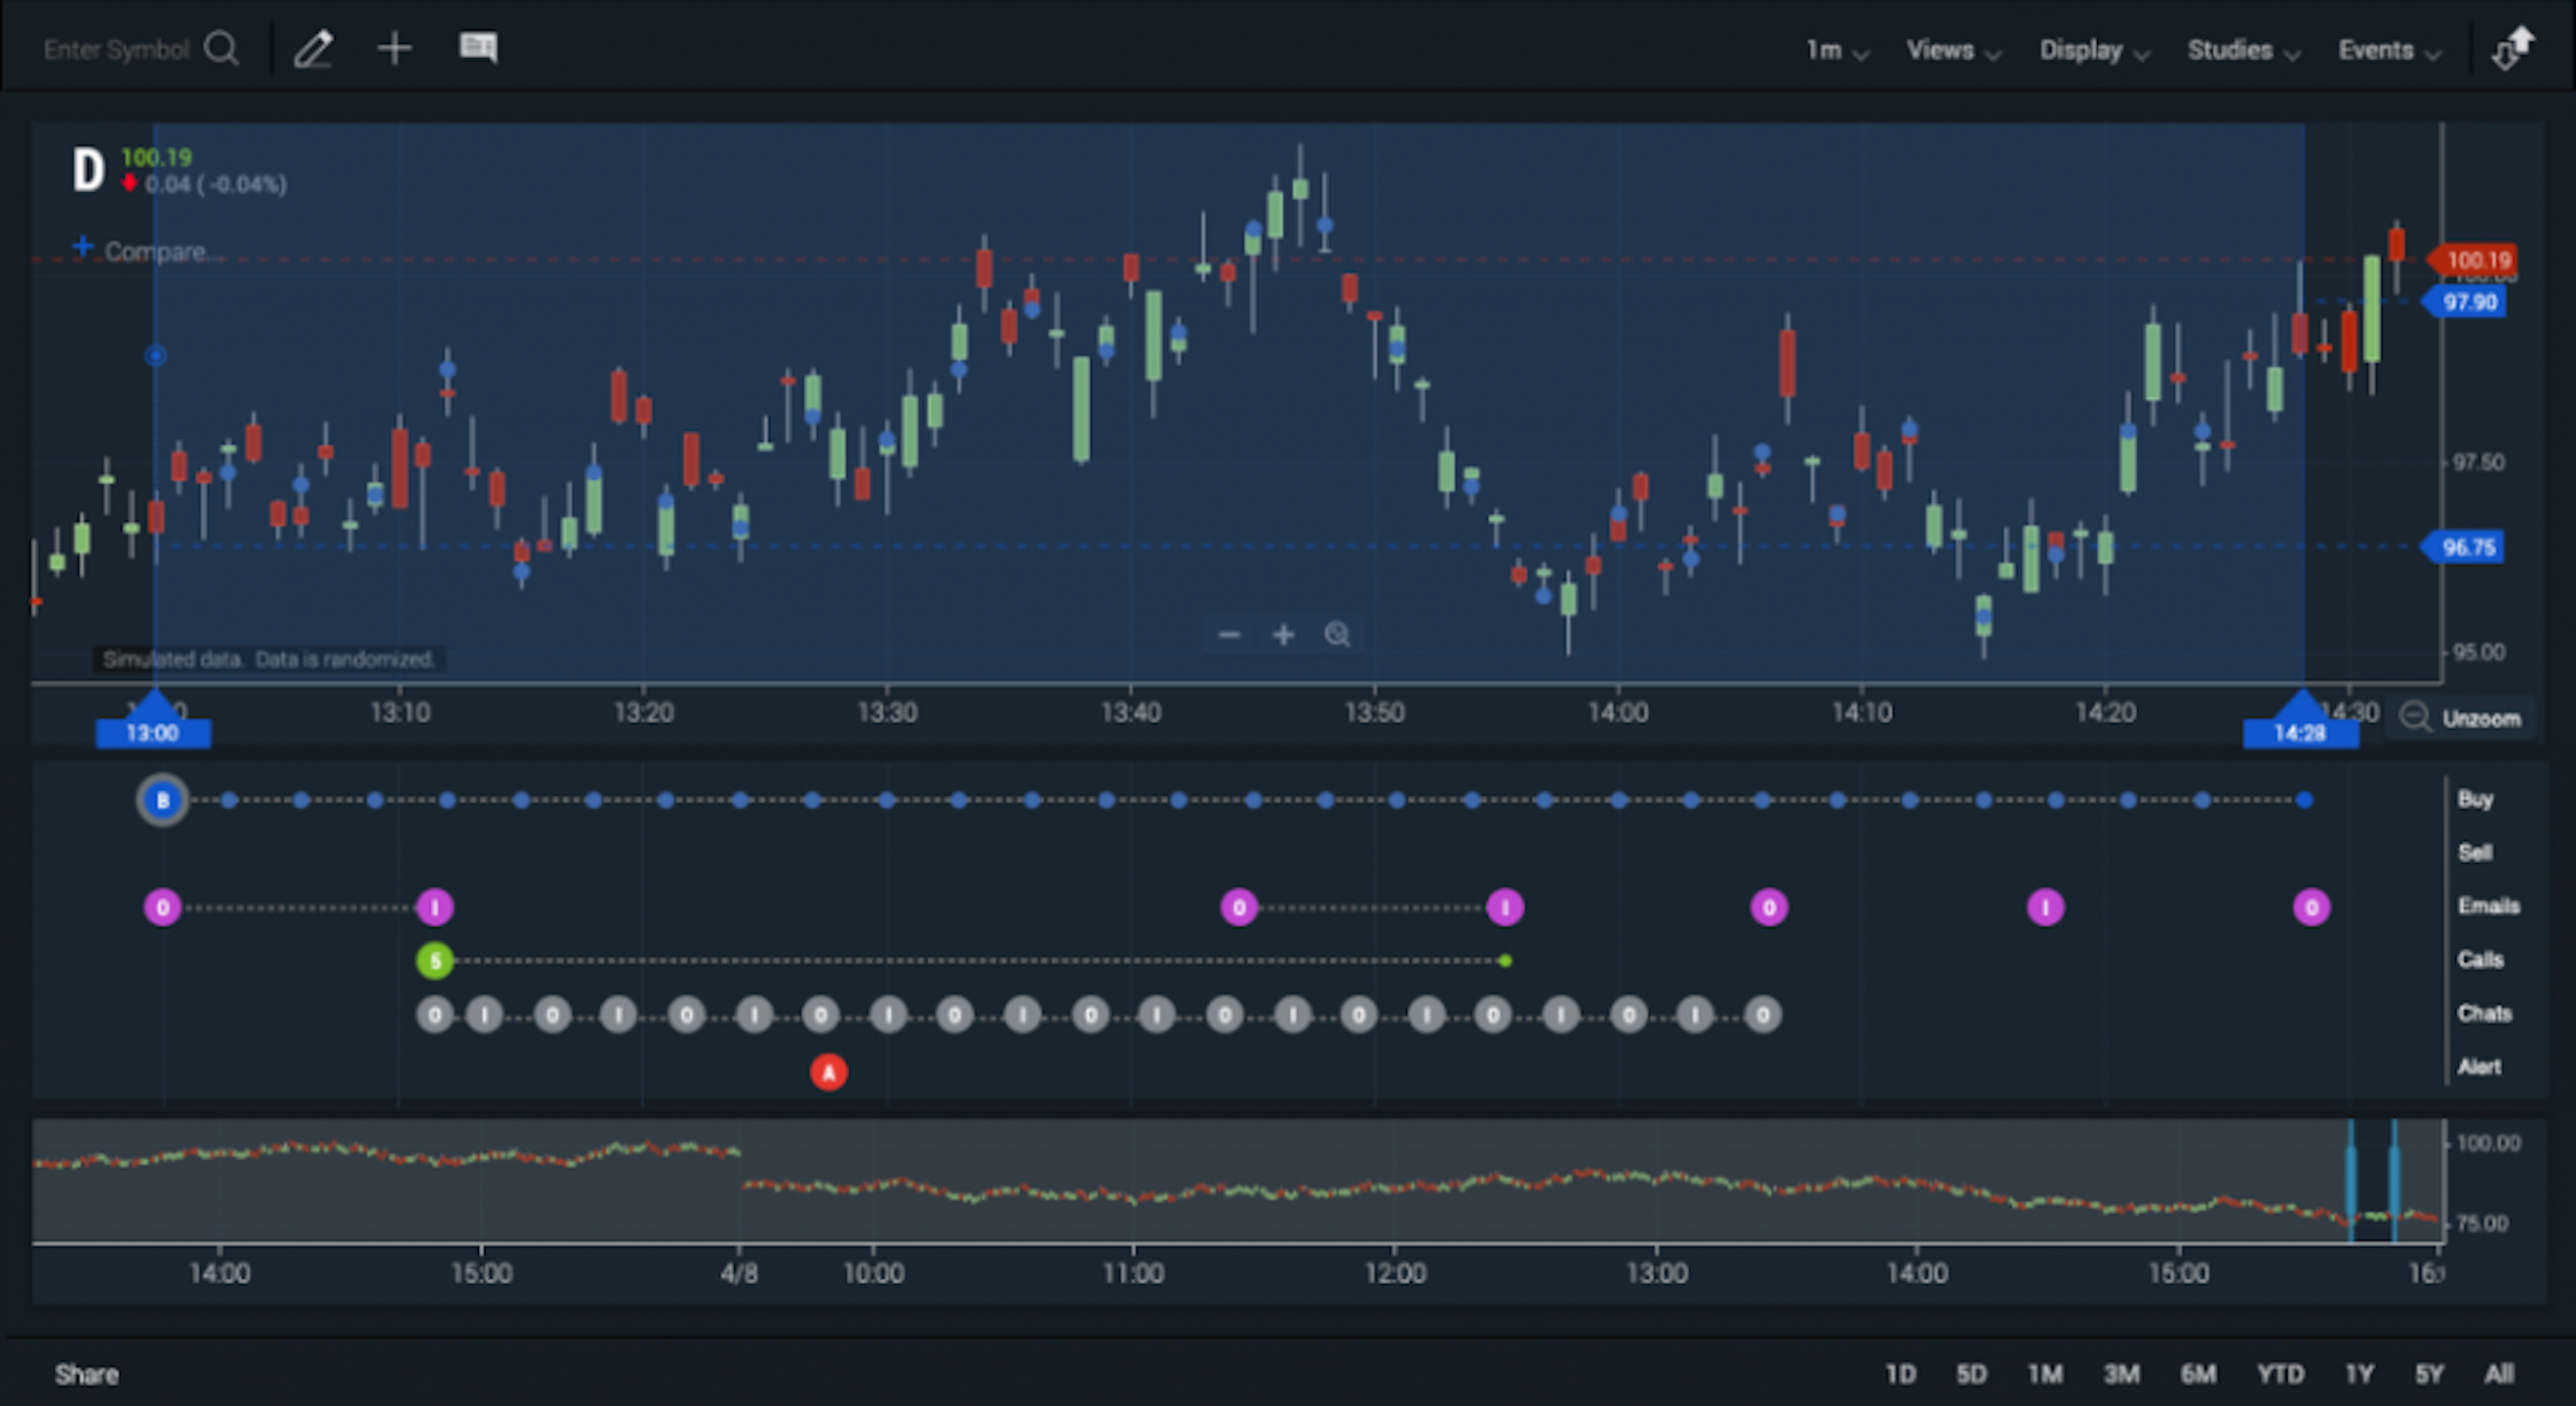2576x1406 pixels.
Task: Click the chart zoom-in plus icon
Action: (x=1283, y=635)
